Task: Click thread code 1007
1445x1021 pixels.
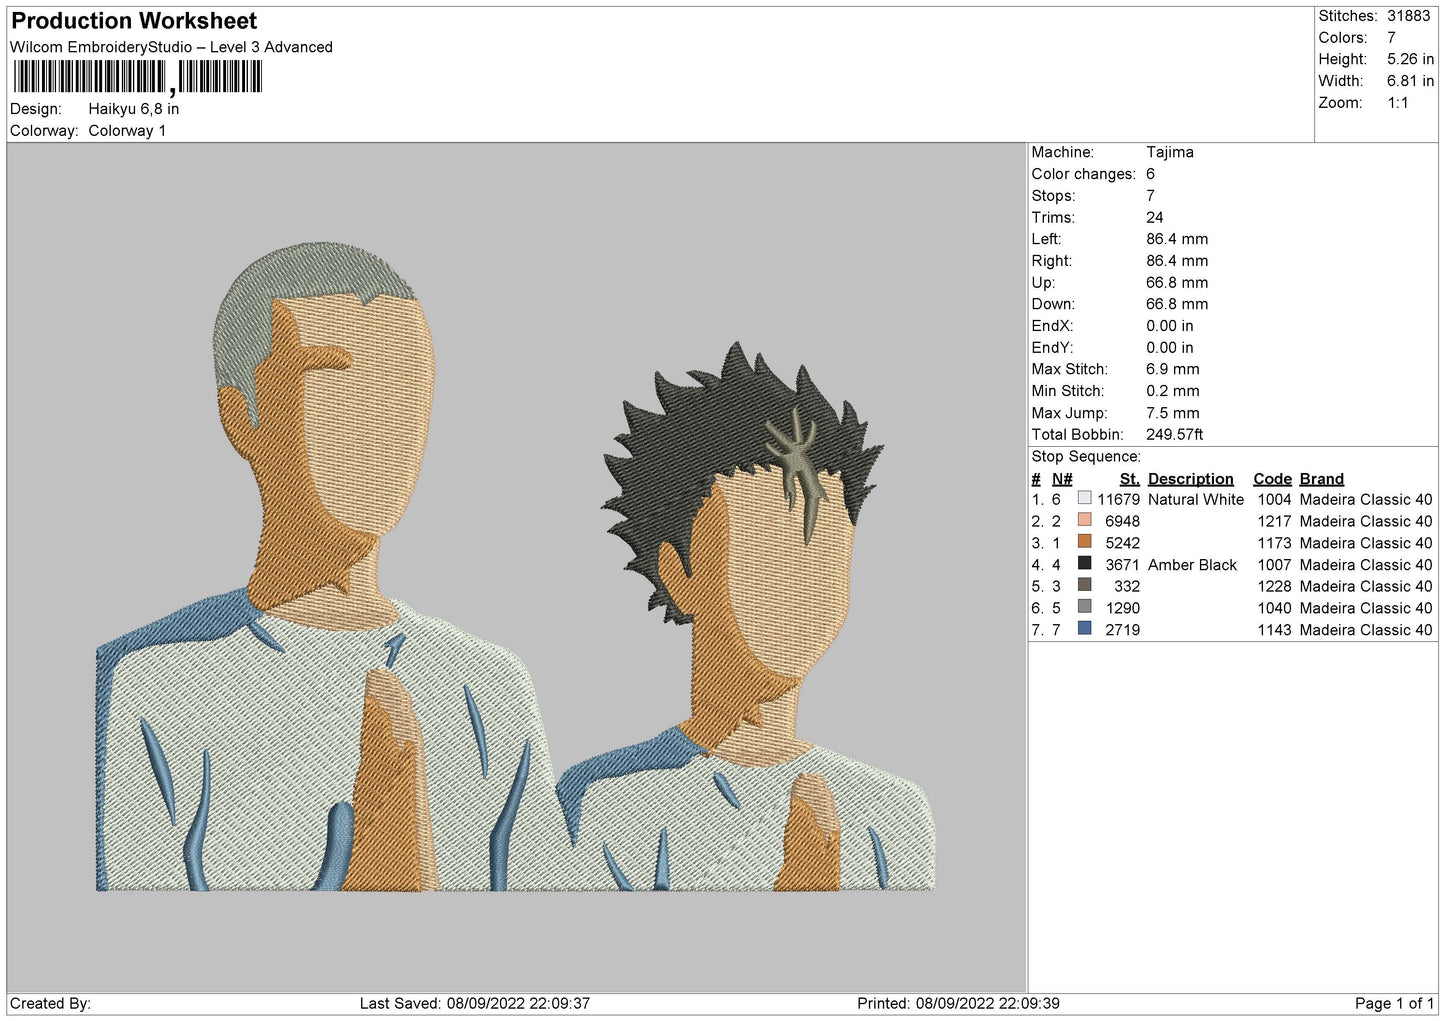Action: pos(1274,565)
